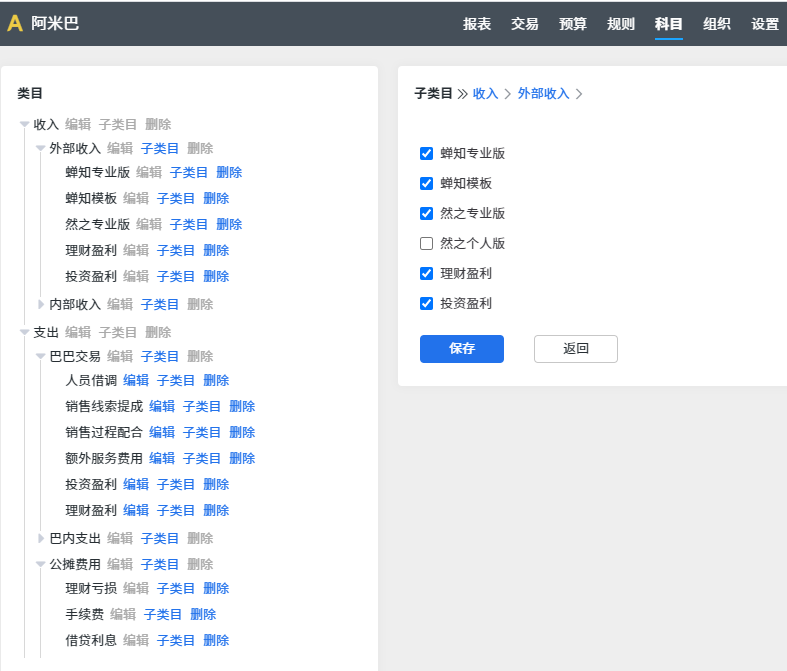Image resolution: width=787 pixels, height=671 pixels.
Task: Open the 规则 menu item
Action: [x=620, y=24]
